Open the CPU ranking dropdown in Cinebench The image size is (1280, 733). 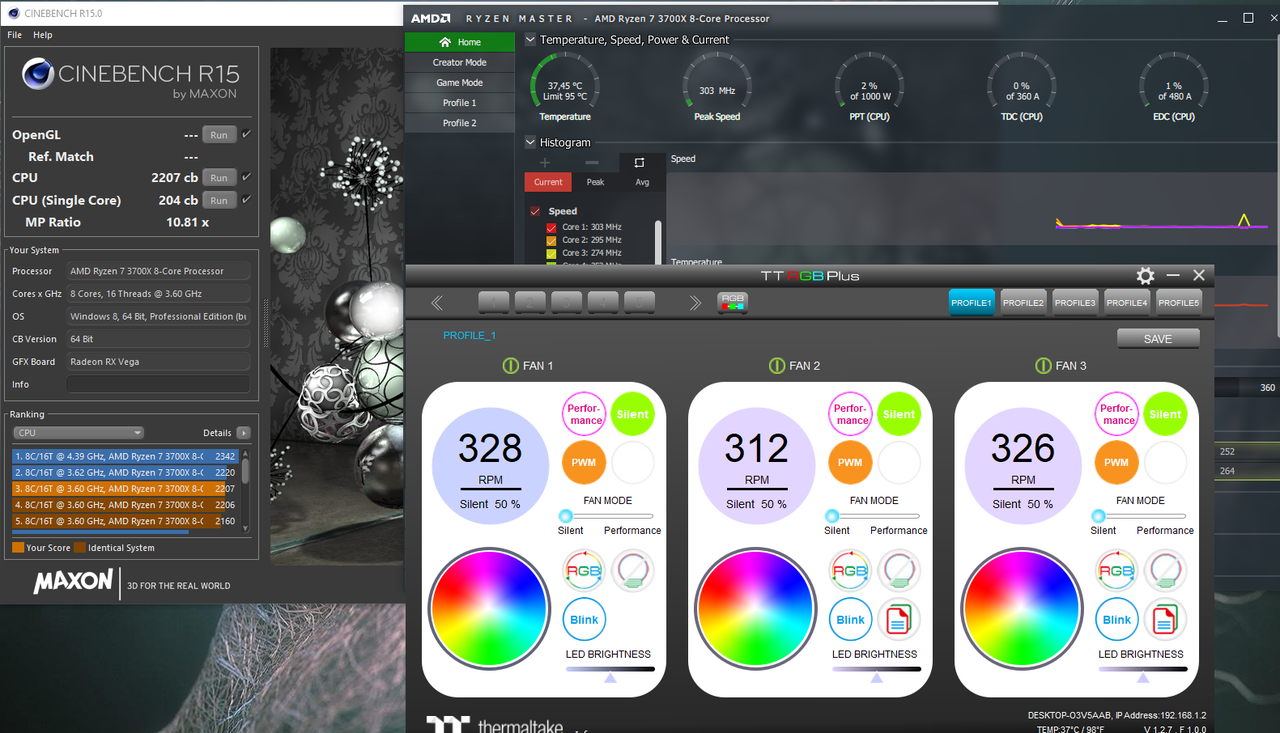[x=79, y=433]
